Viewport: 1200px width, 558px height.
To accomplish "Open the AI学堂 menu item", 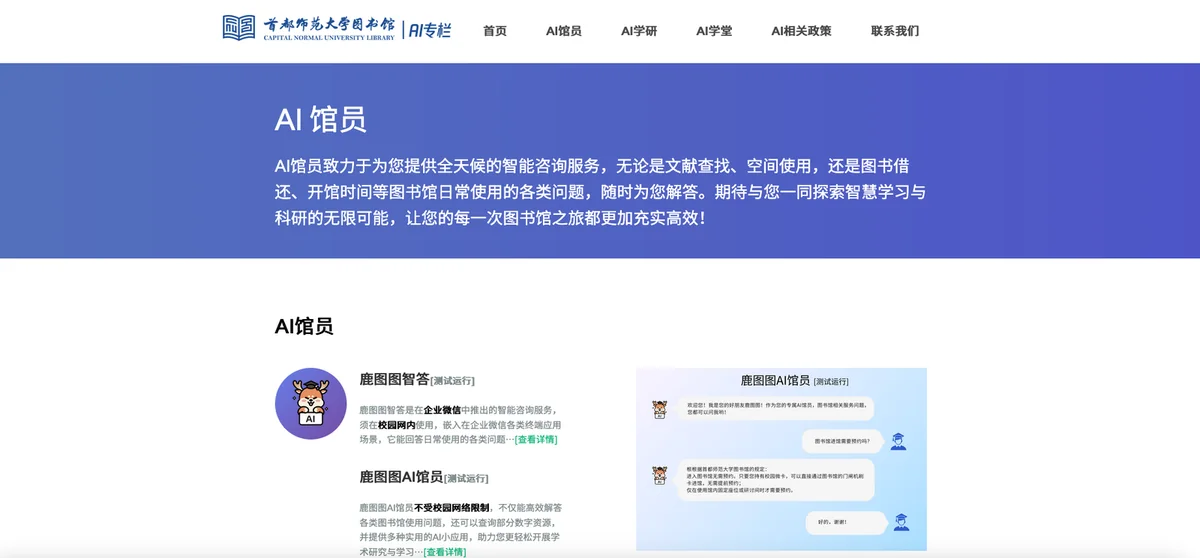I will pyautogui.click(x=714, y=31).
